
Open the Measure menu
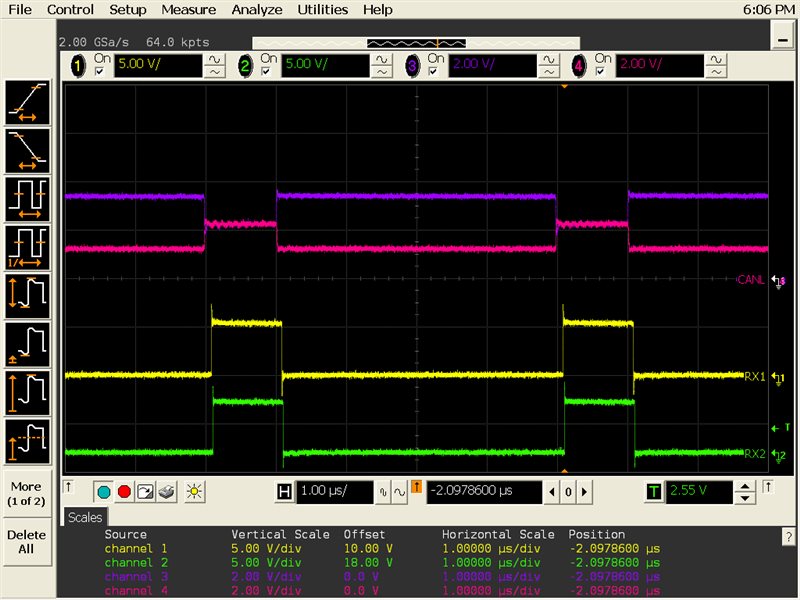(189, 9)
